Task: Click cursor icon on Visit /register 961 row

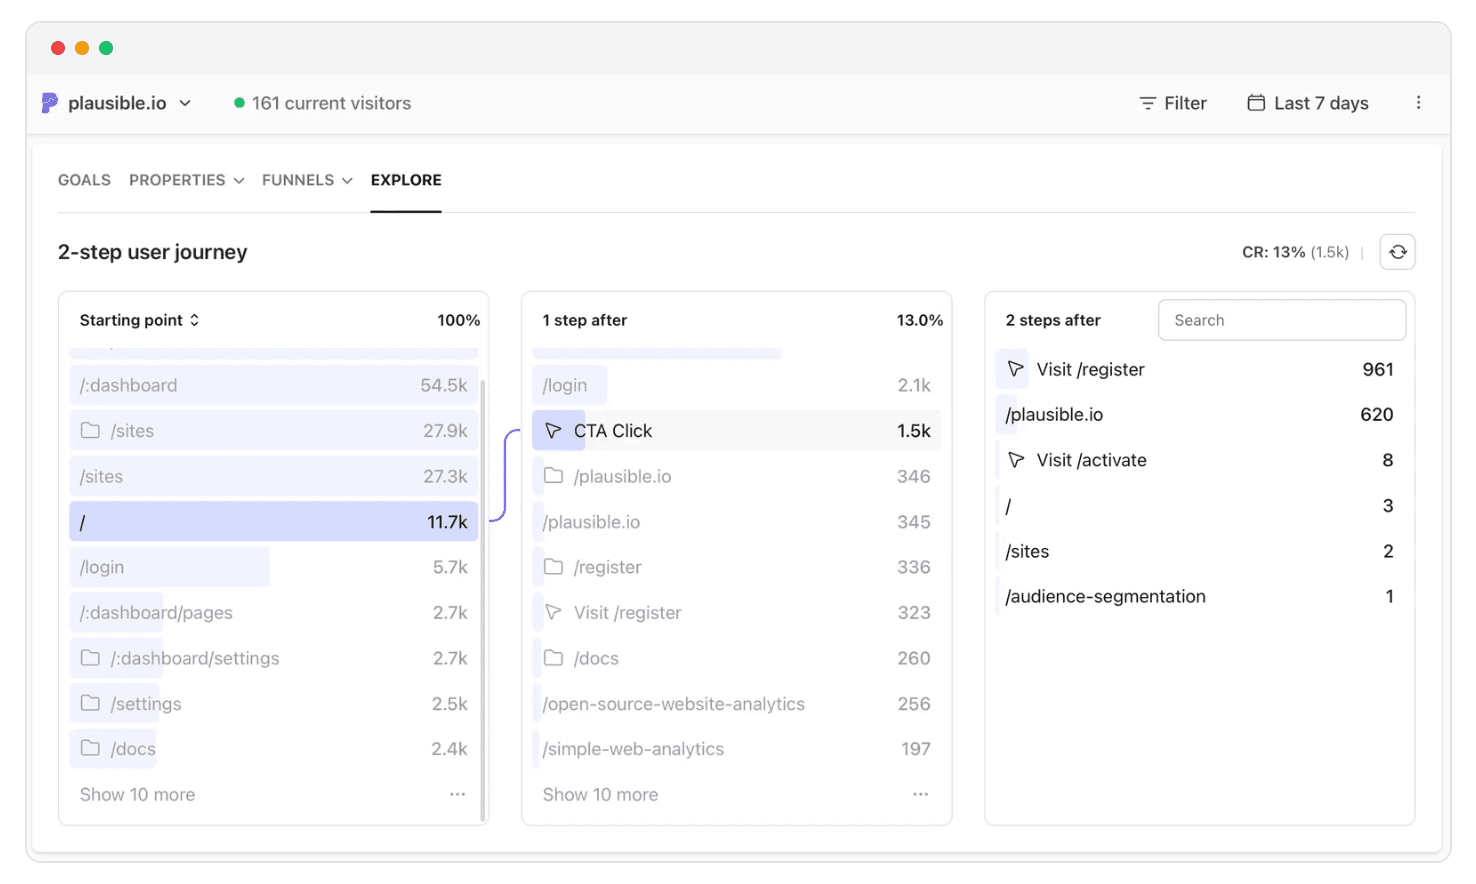Action: click(1016, 369)
